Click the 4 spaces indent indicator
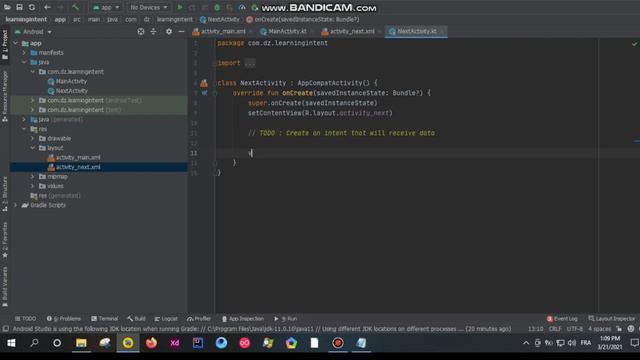The width and height of the screenshot is (640, 360). coord(600,329)
